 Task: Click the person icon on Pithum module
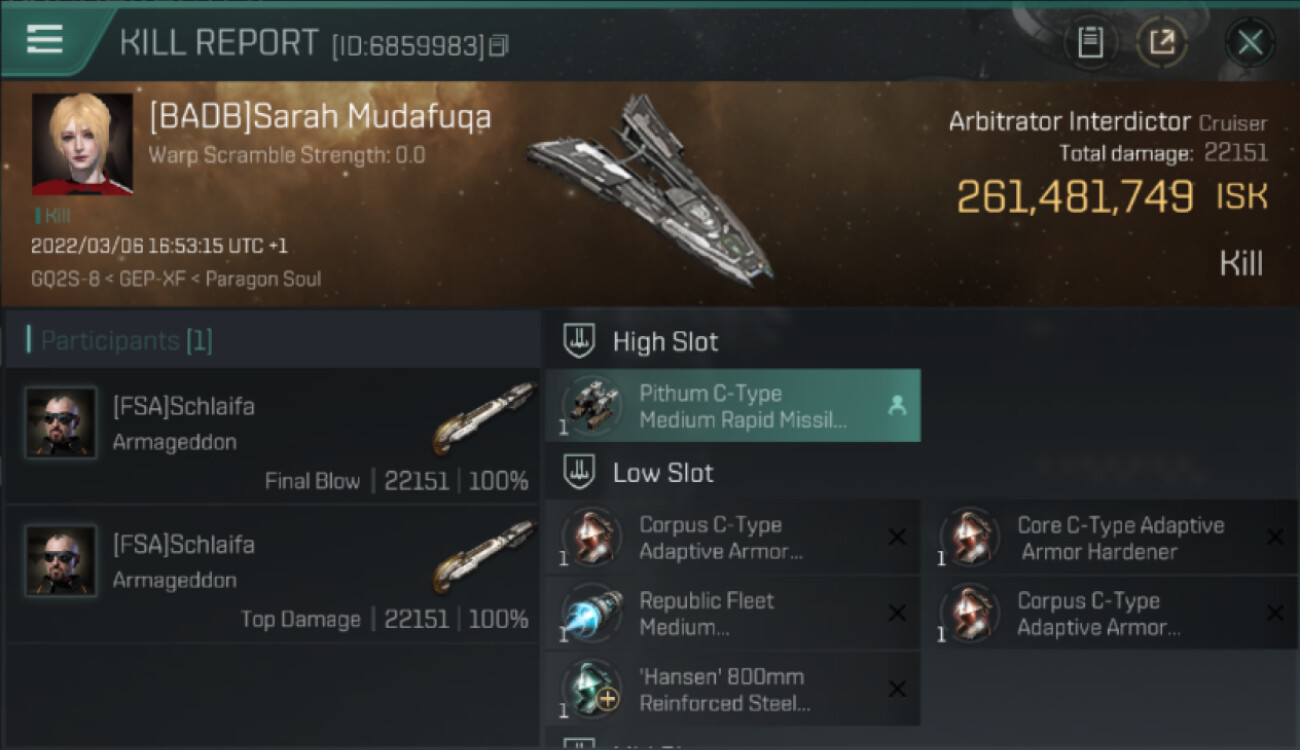click(897, 405)
